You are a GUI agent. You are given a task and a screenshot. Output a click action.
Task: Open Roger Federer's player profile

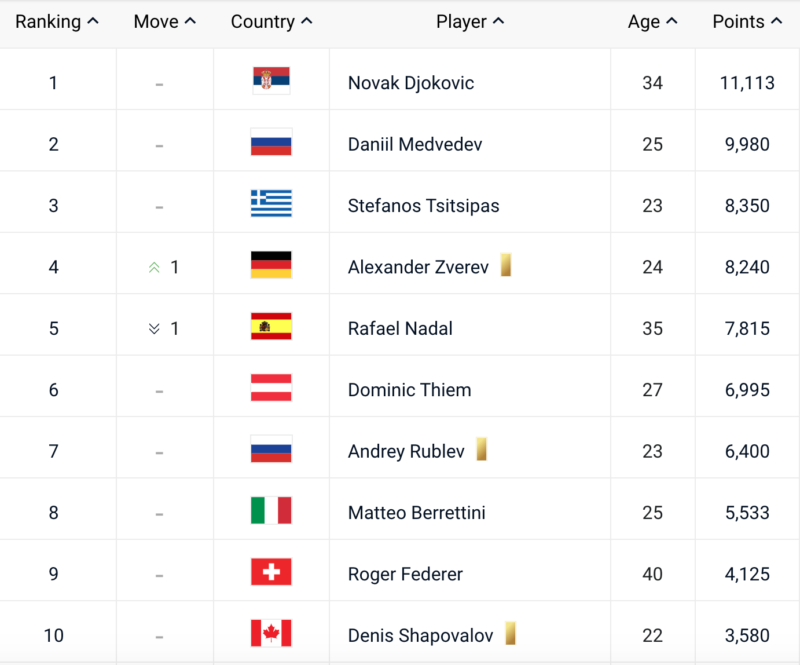405,574
